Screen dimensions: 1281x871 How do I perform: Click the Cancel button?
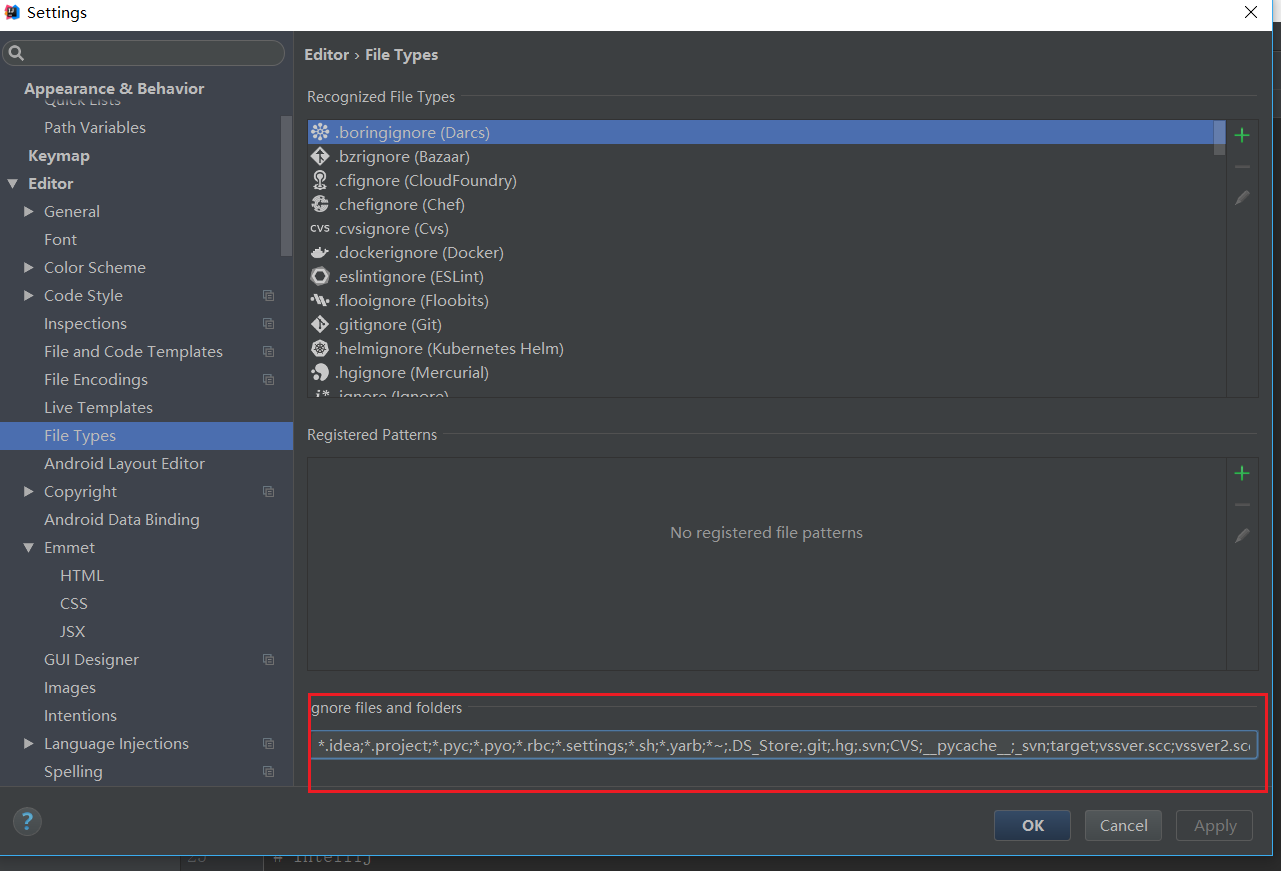(x=1123, y=825)
